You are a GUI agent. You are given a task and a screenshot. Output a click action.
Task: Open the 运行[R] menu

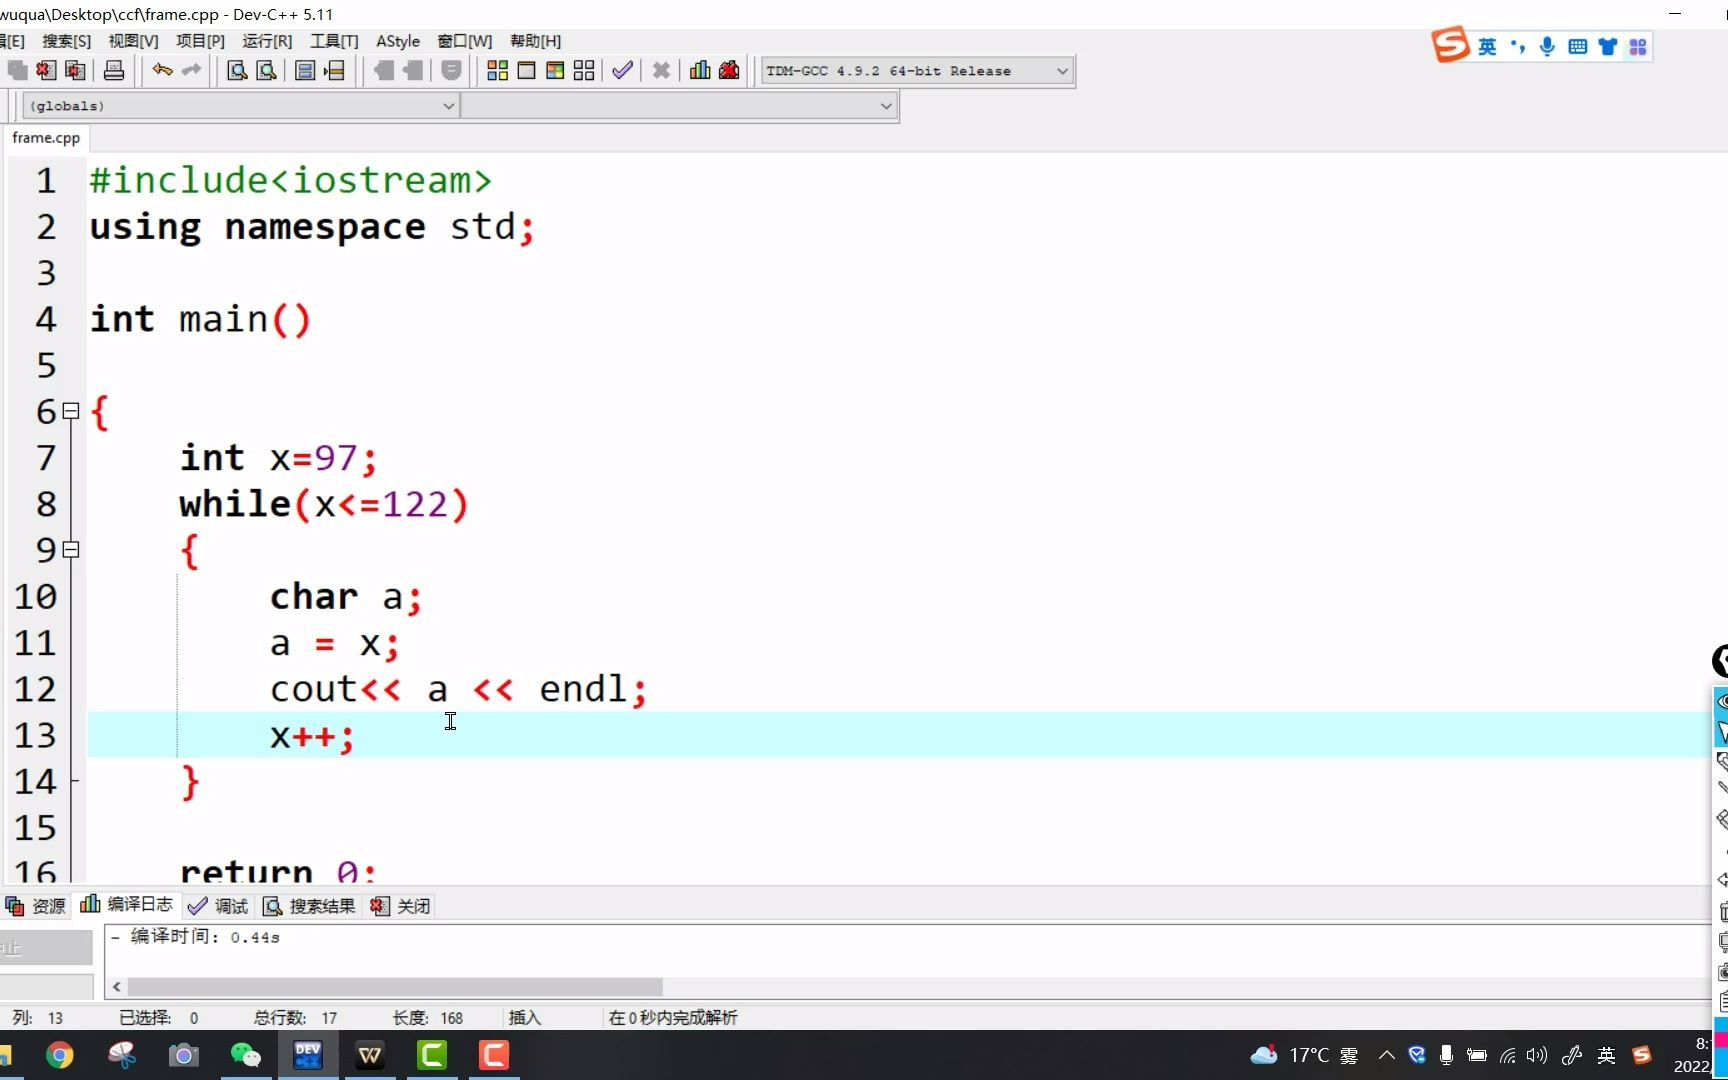pyautogui.click(x=267, y=41)
